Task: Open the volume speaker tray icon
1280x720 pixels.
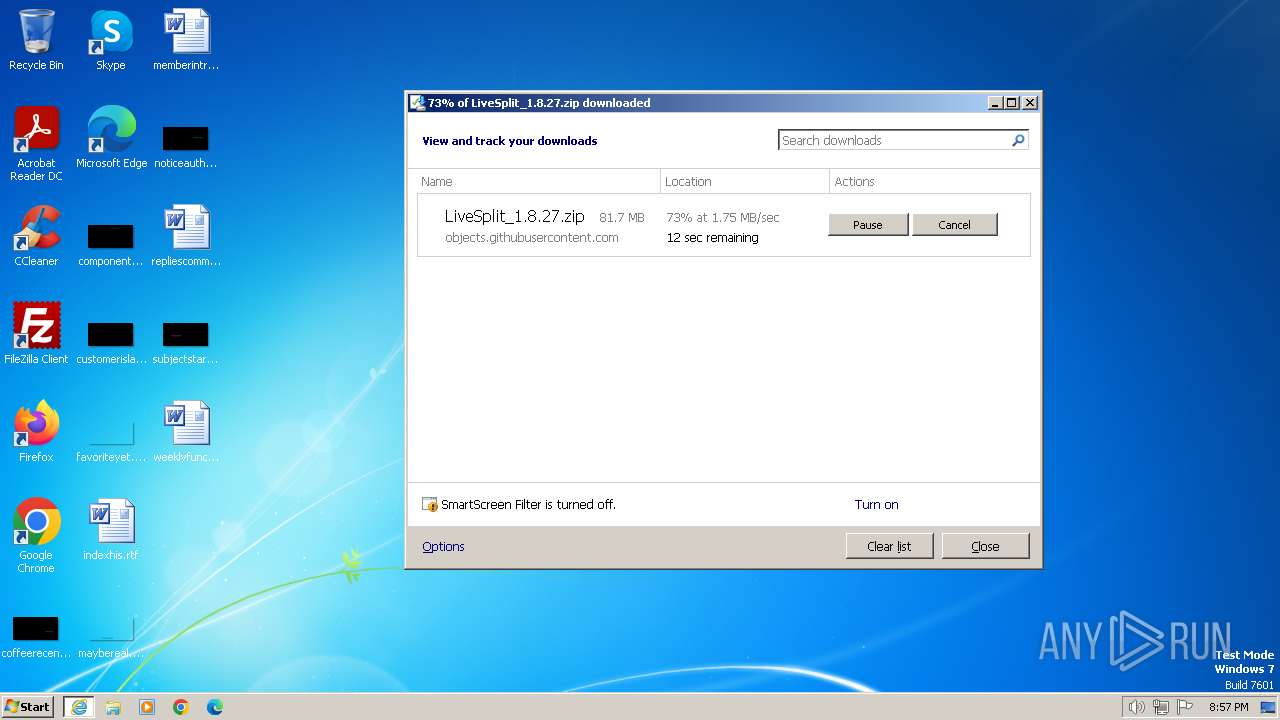Action: click(x=1136, y=707)
